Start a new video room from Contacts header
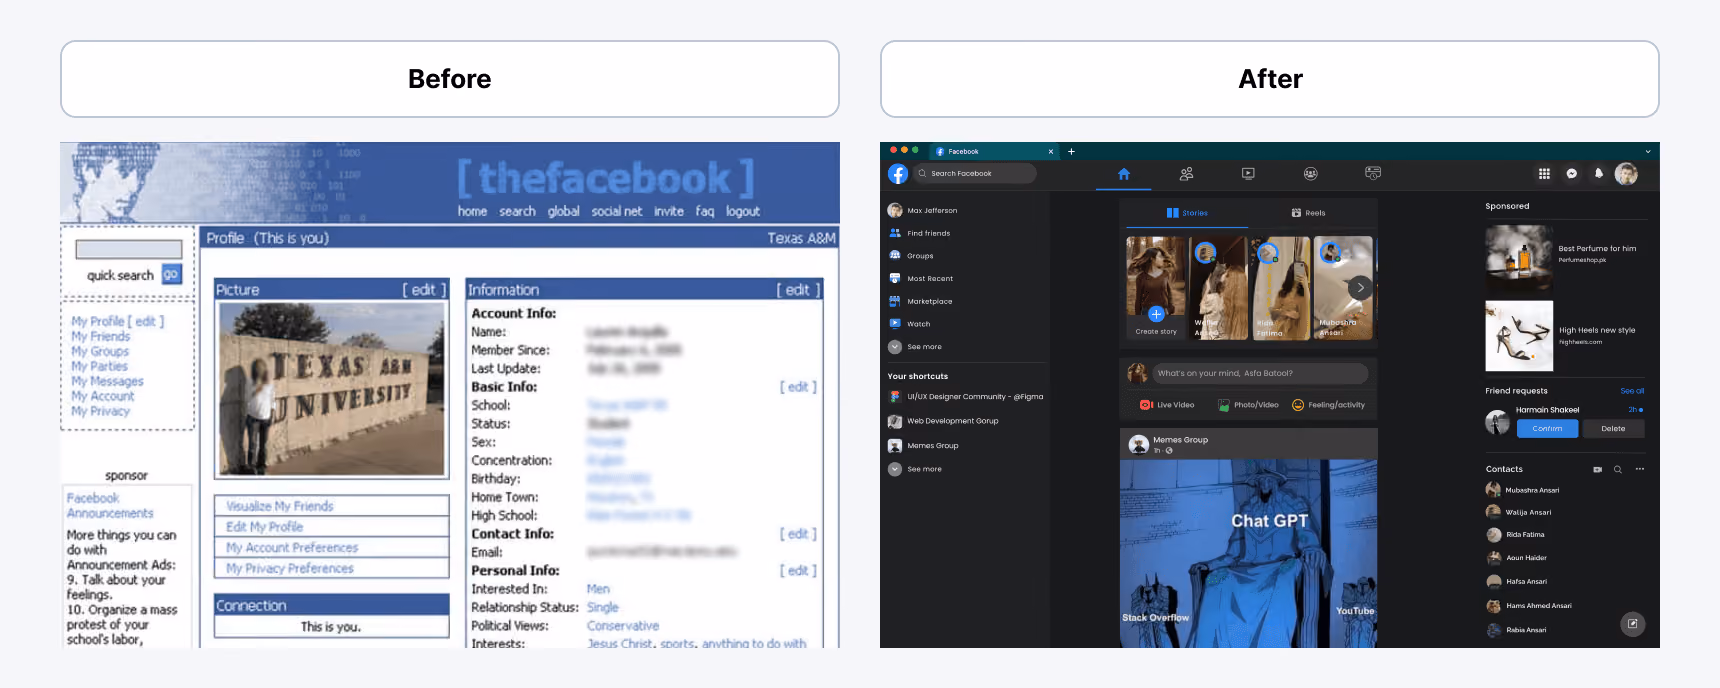 (1597, 469)
